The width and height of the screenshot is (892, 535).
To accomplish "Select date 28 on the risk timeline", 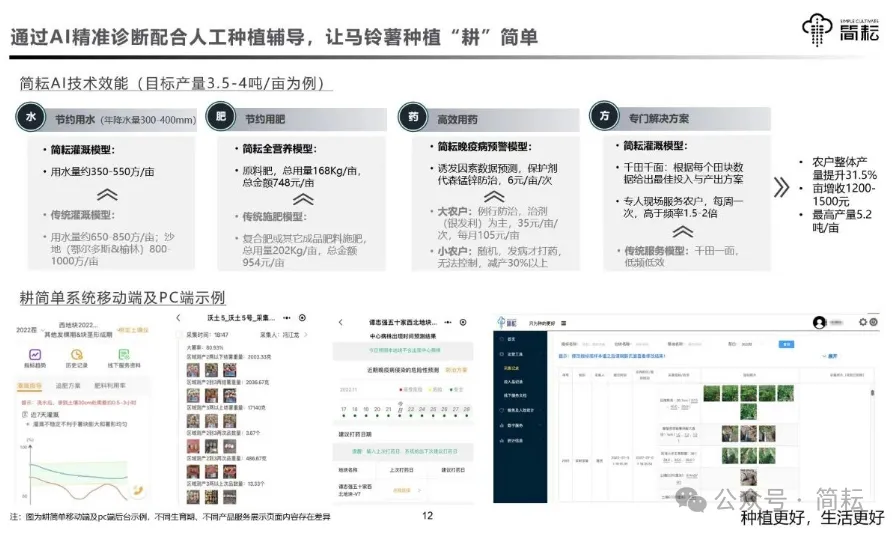I will pos(466,411).
